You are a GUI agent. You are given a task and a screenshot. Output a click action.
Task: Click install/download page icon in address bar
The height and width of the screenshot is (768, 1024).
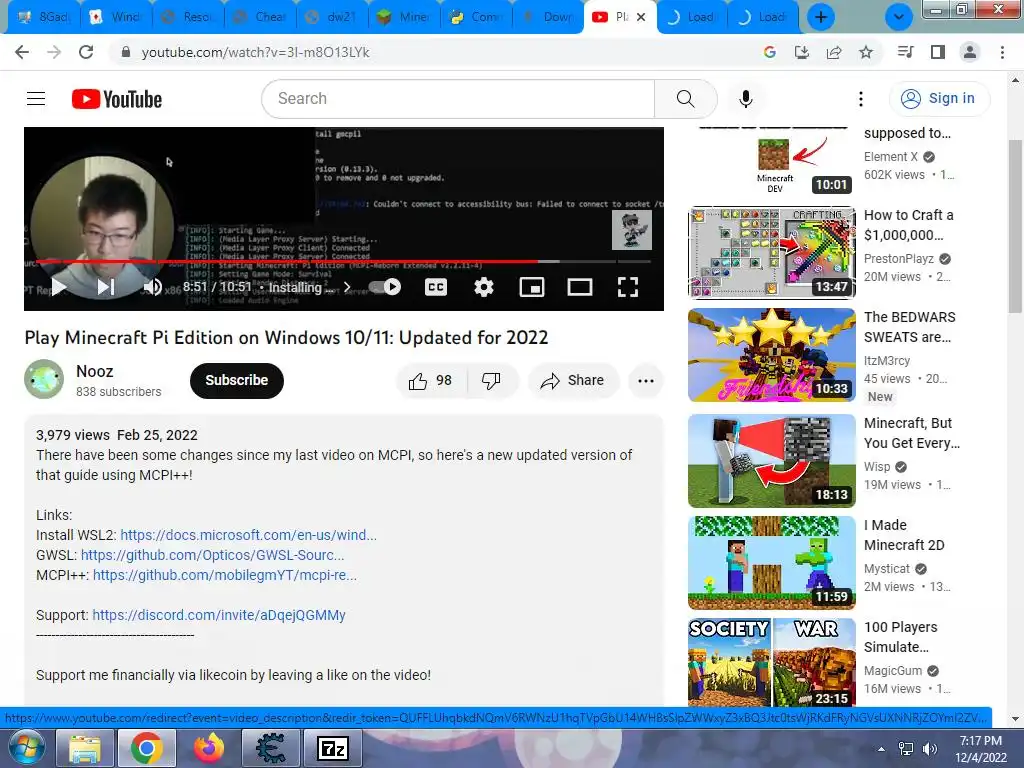[801, 52]
